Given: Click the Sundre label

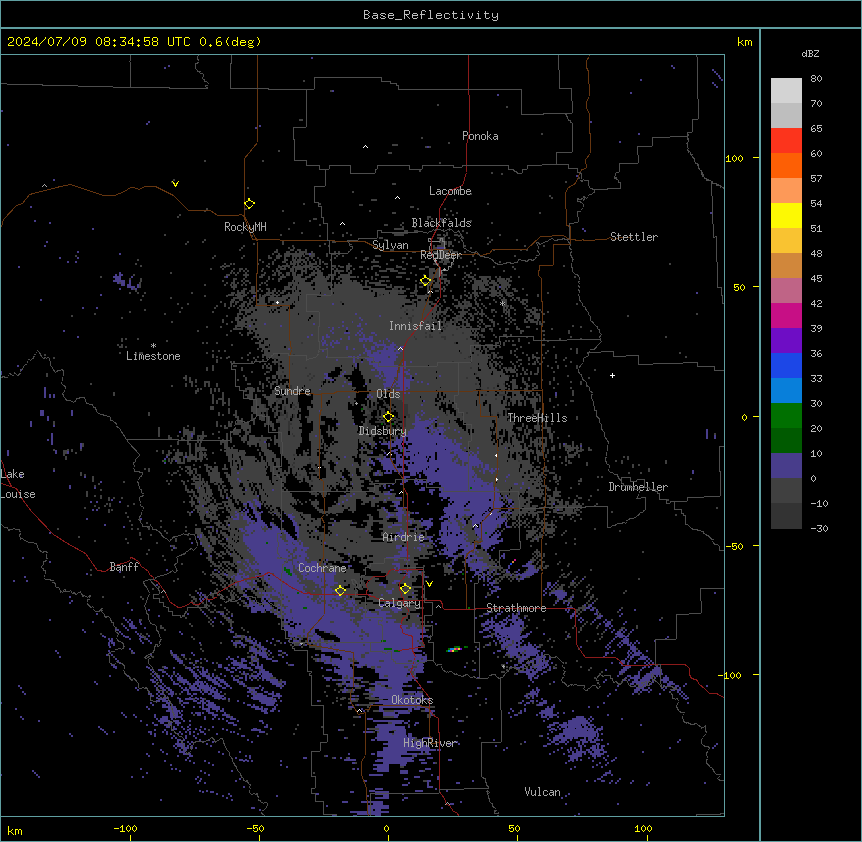Looking at the screenshot, I should pos(292,391).
